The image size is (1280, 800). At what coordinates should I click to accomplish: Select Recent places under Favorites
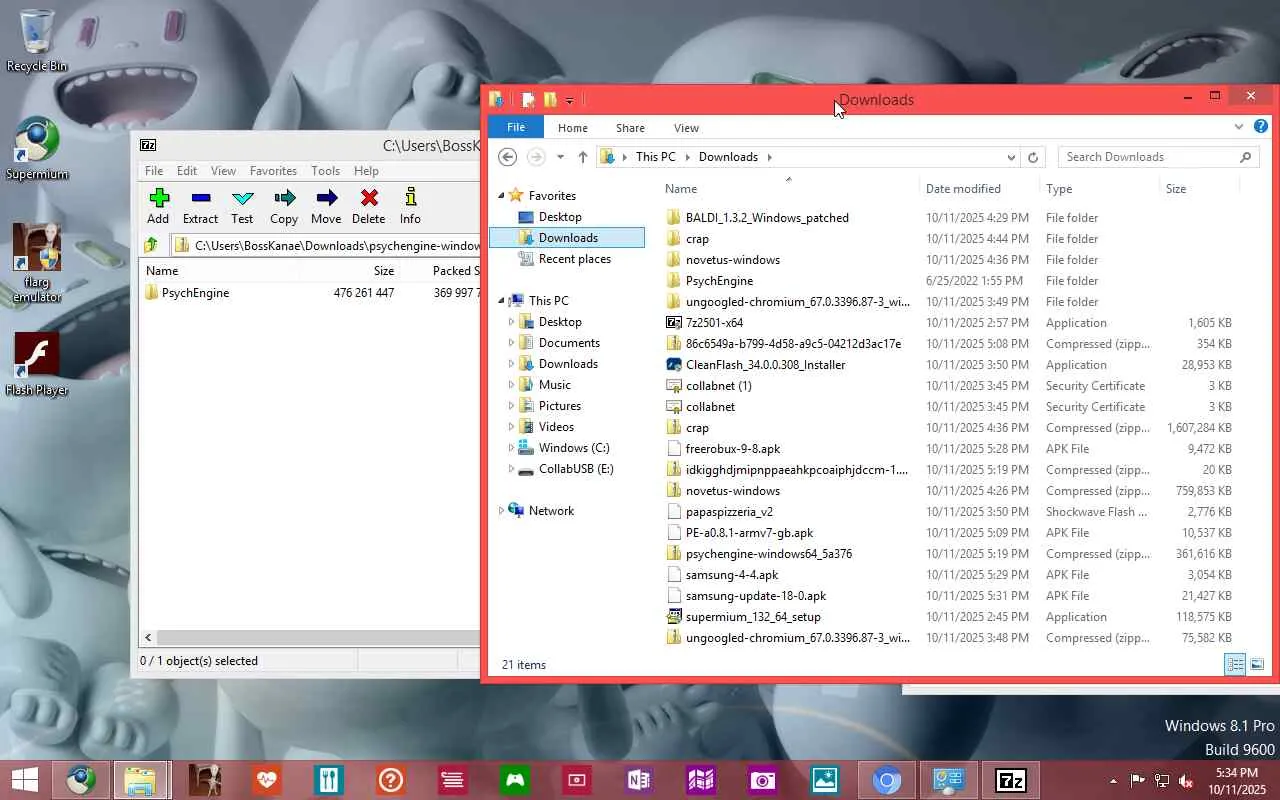[574, 259]
